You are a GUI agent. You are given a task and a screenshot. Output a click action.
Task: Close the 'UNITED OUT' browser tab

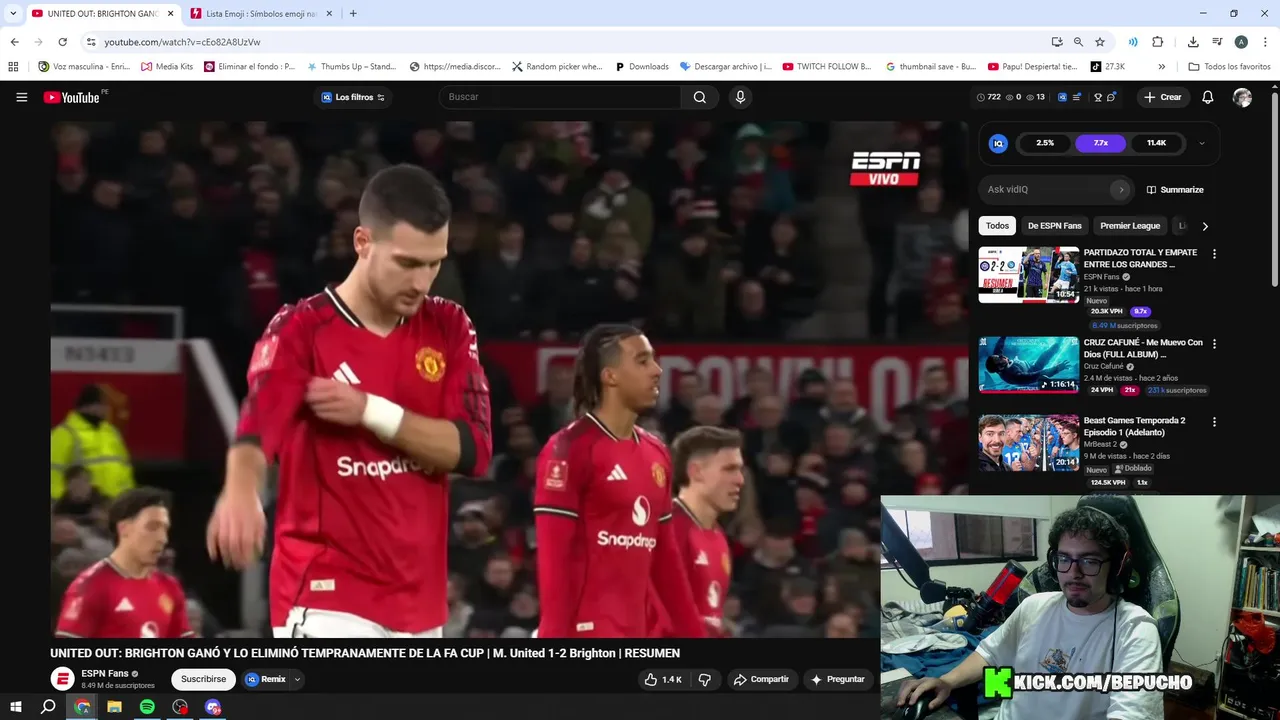(170, 13)
